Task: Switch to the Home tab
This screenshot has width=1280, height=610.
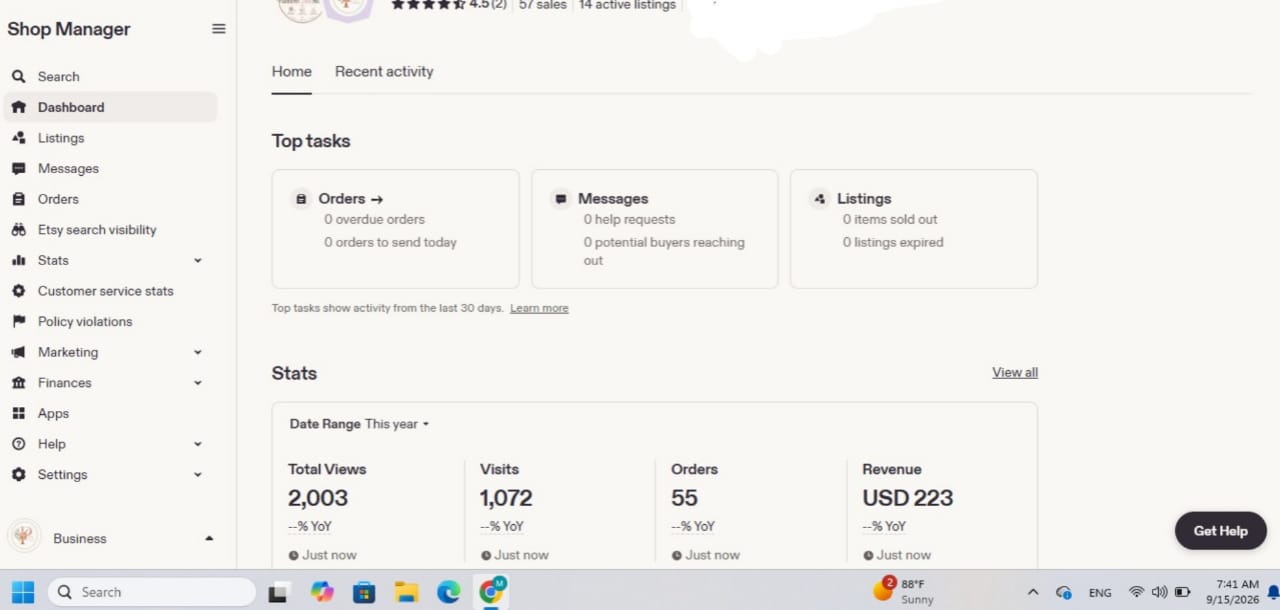Action: click(291, 72)
